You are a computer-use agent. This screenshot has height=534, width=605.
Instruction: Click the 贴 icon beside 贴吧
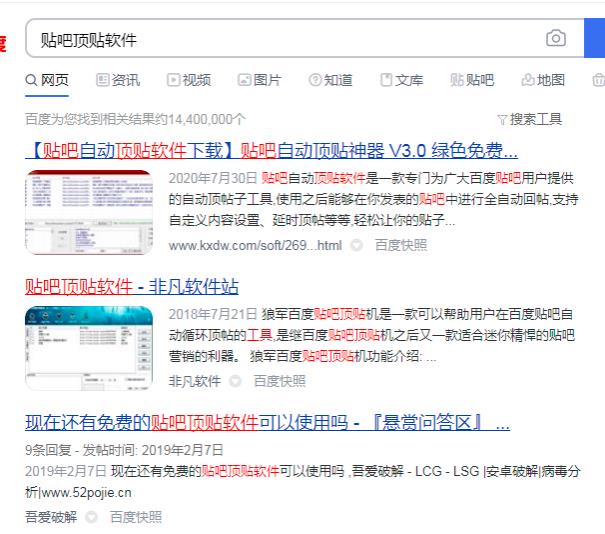(457, 80)
